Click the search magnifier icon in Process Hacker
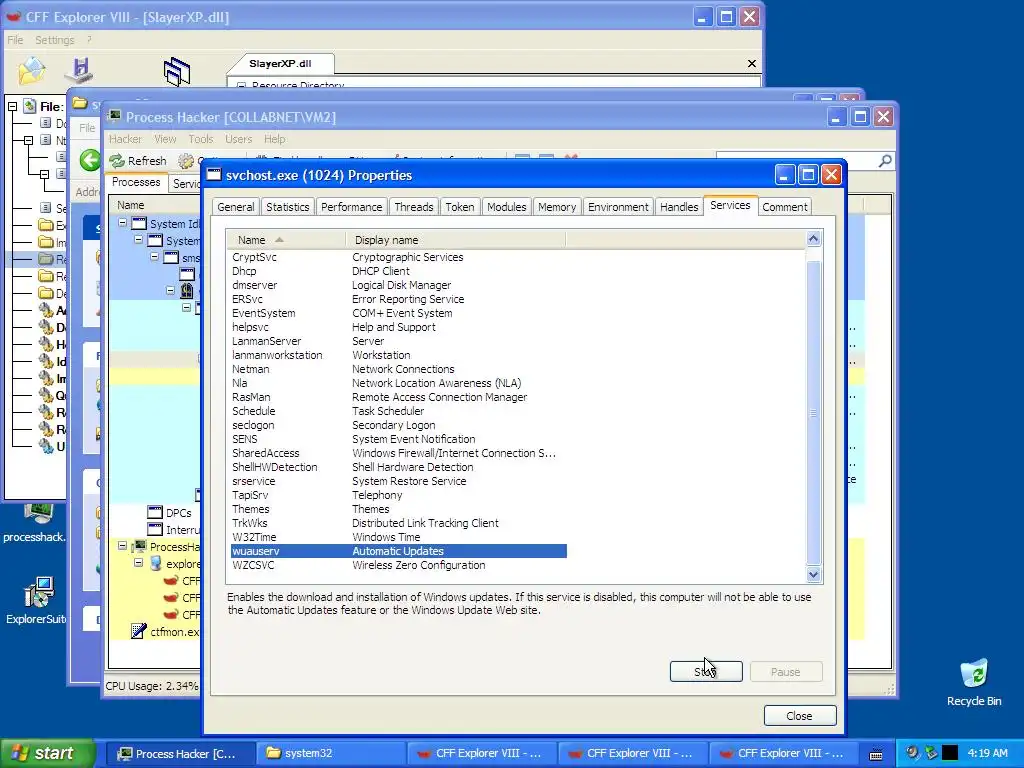This screenshot has width=1024, height=768. coord(886,161)
